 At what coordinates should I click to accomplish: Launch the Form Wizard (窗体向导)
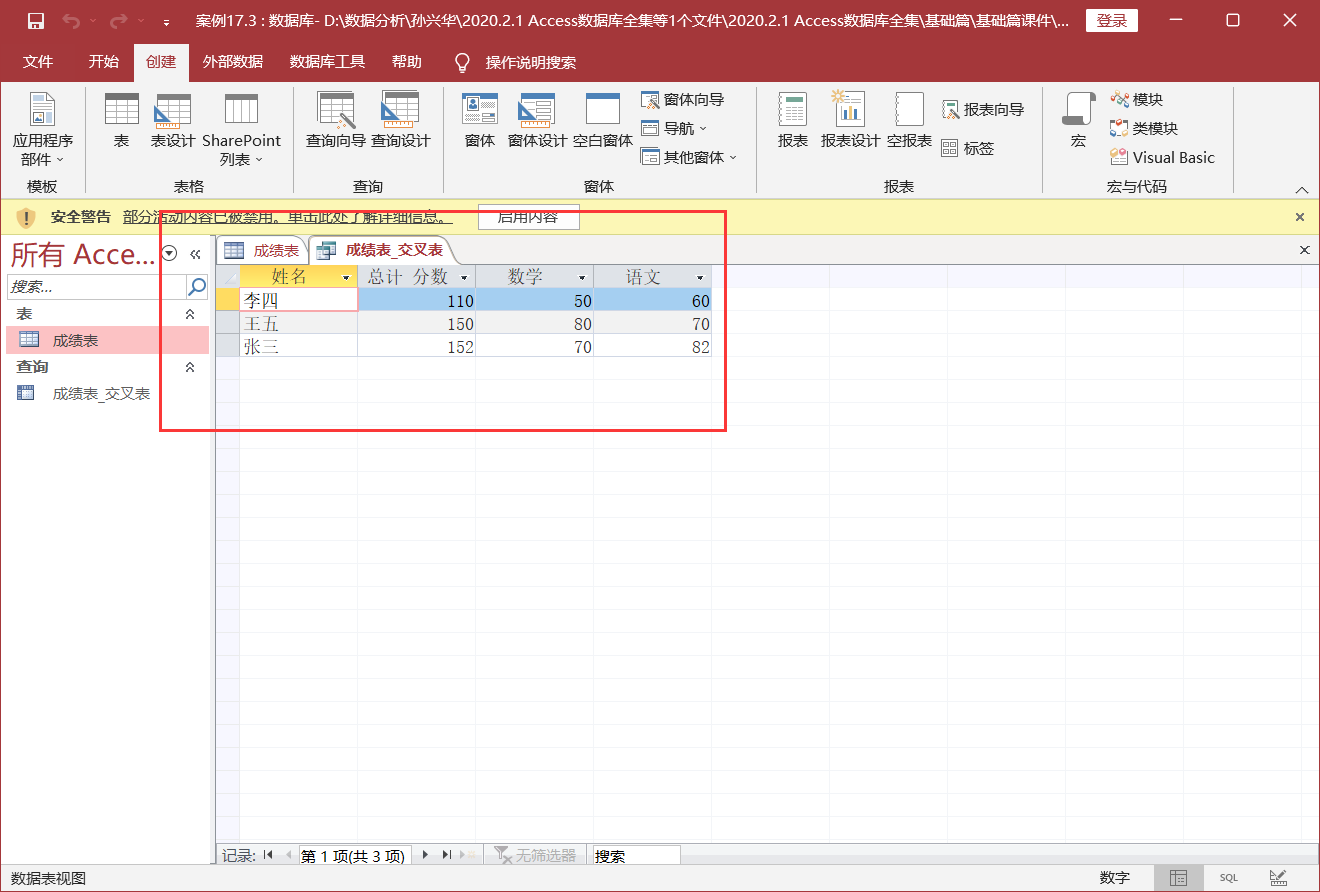click(x=683, y=100)
